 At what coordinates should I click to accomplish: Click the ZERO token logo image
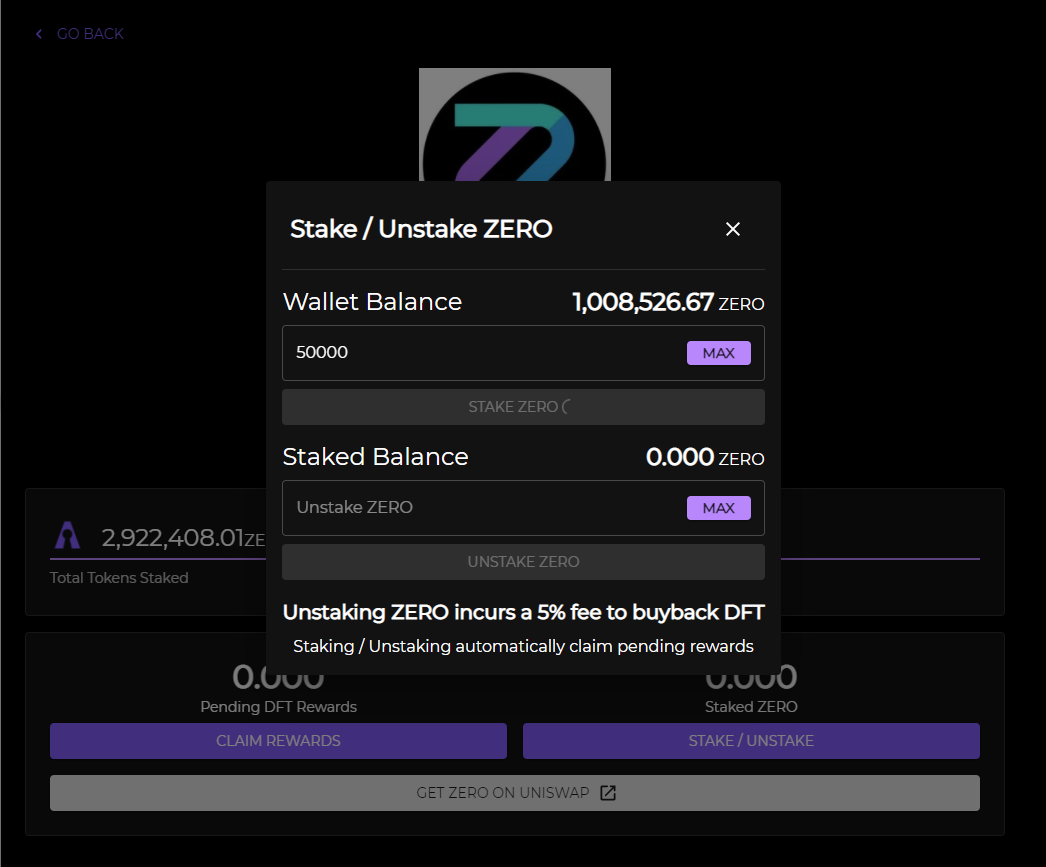tap(514, 125)
